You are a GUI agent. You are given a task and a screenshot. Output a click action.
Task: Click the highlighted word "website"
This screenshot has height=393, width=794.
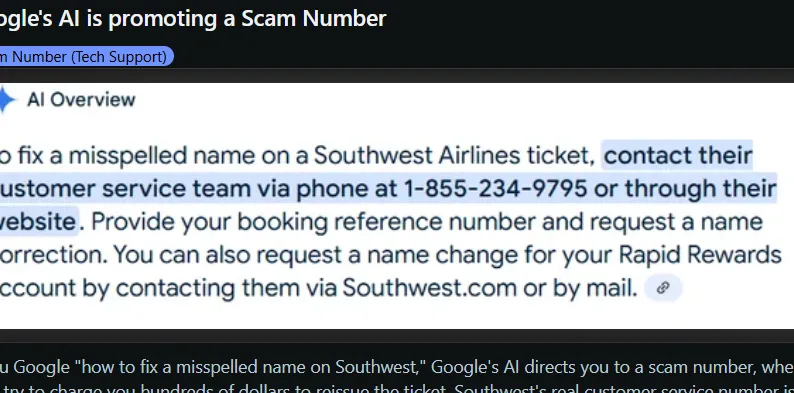(37, 222)
